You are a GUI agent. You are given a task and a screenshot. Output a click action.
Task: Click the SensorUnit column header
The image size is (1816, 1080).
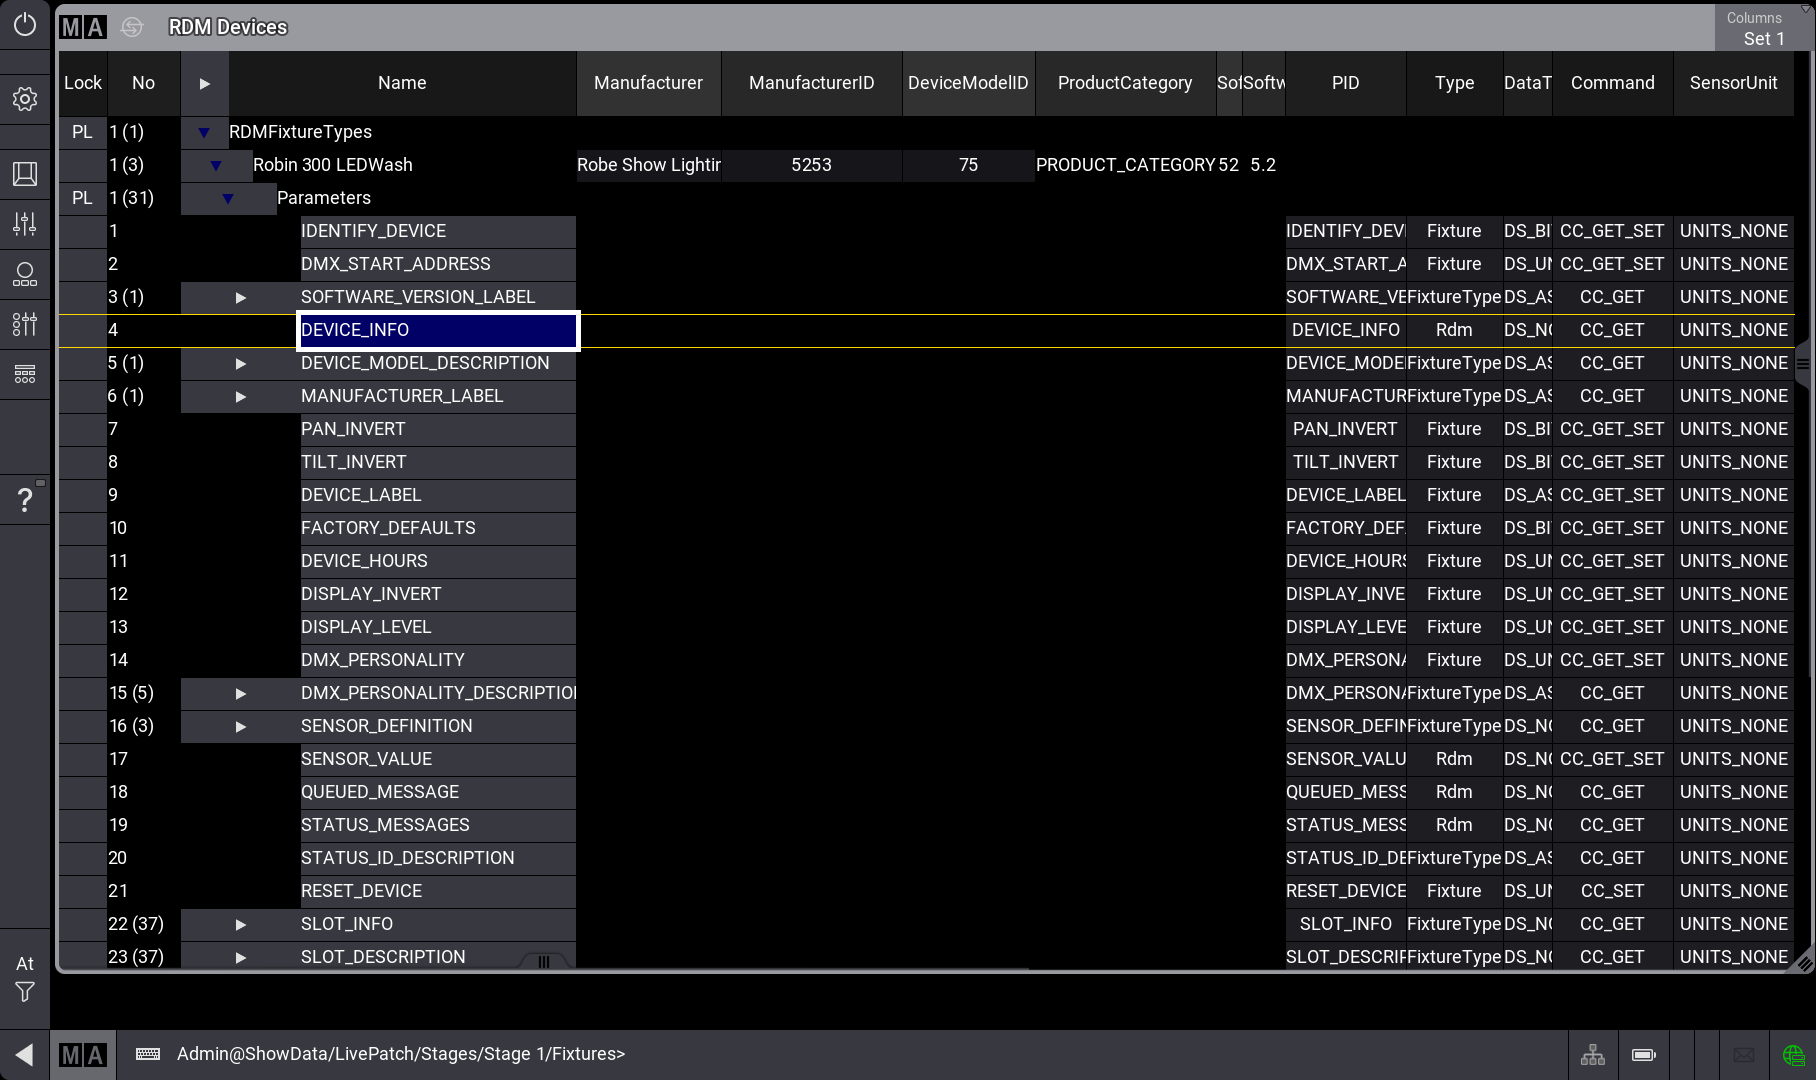pyautogui.click(x=1733, y=83)
